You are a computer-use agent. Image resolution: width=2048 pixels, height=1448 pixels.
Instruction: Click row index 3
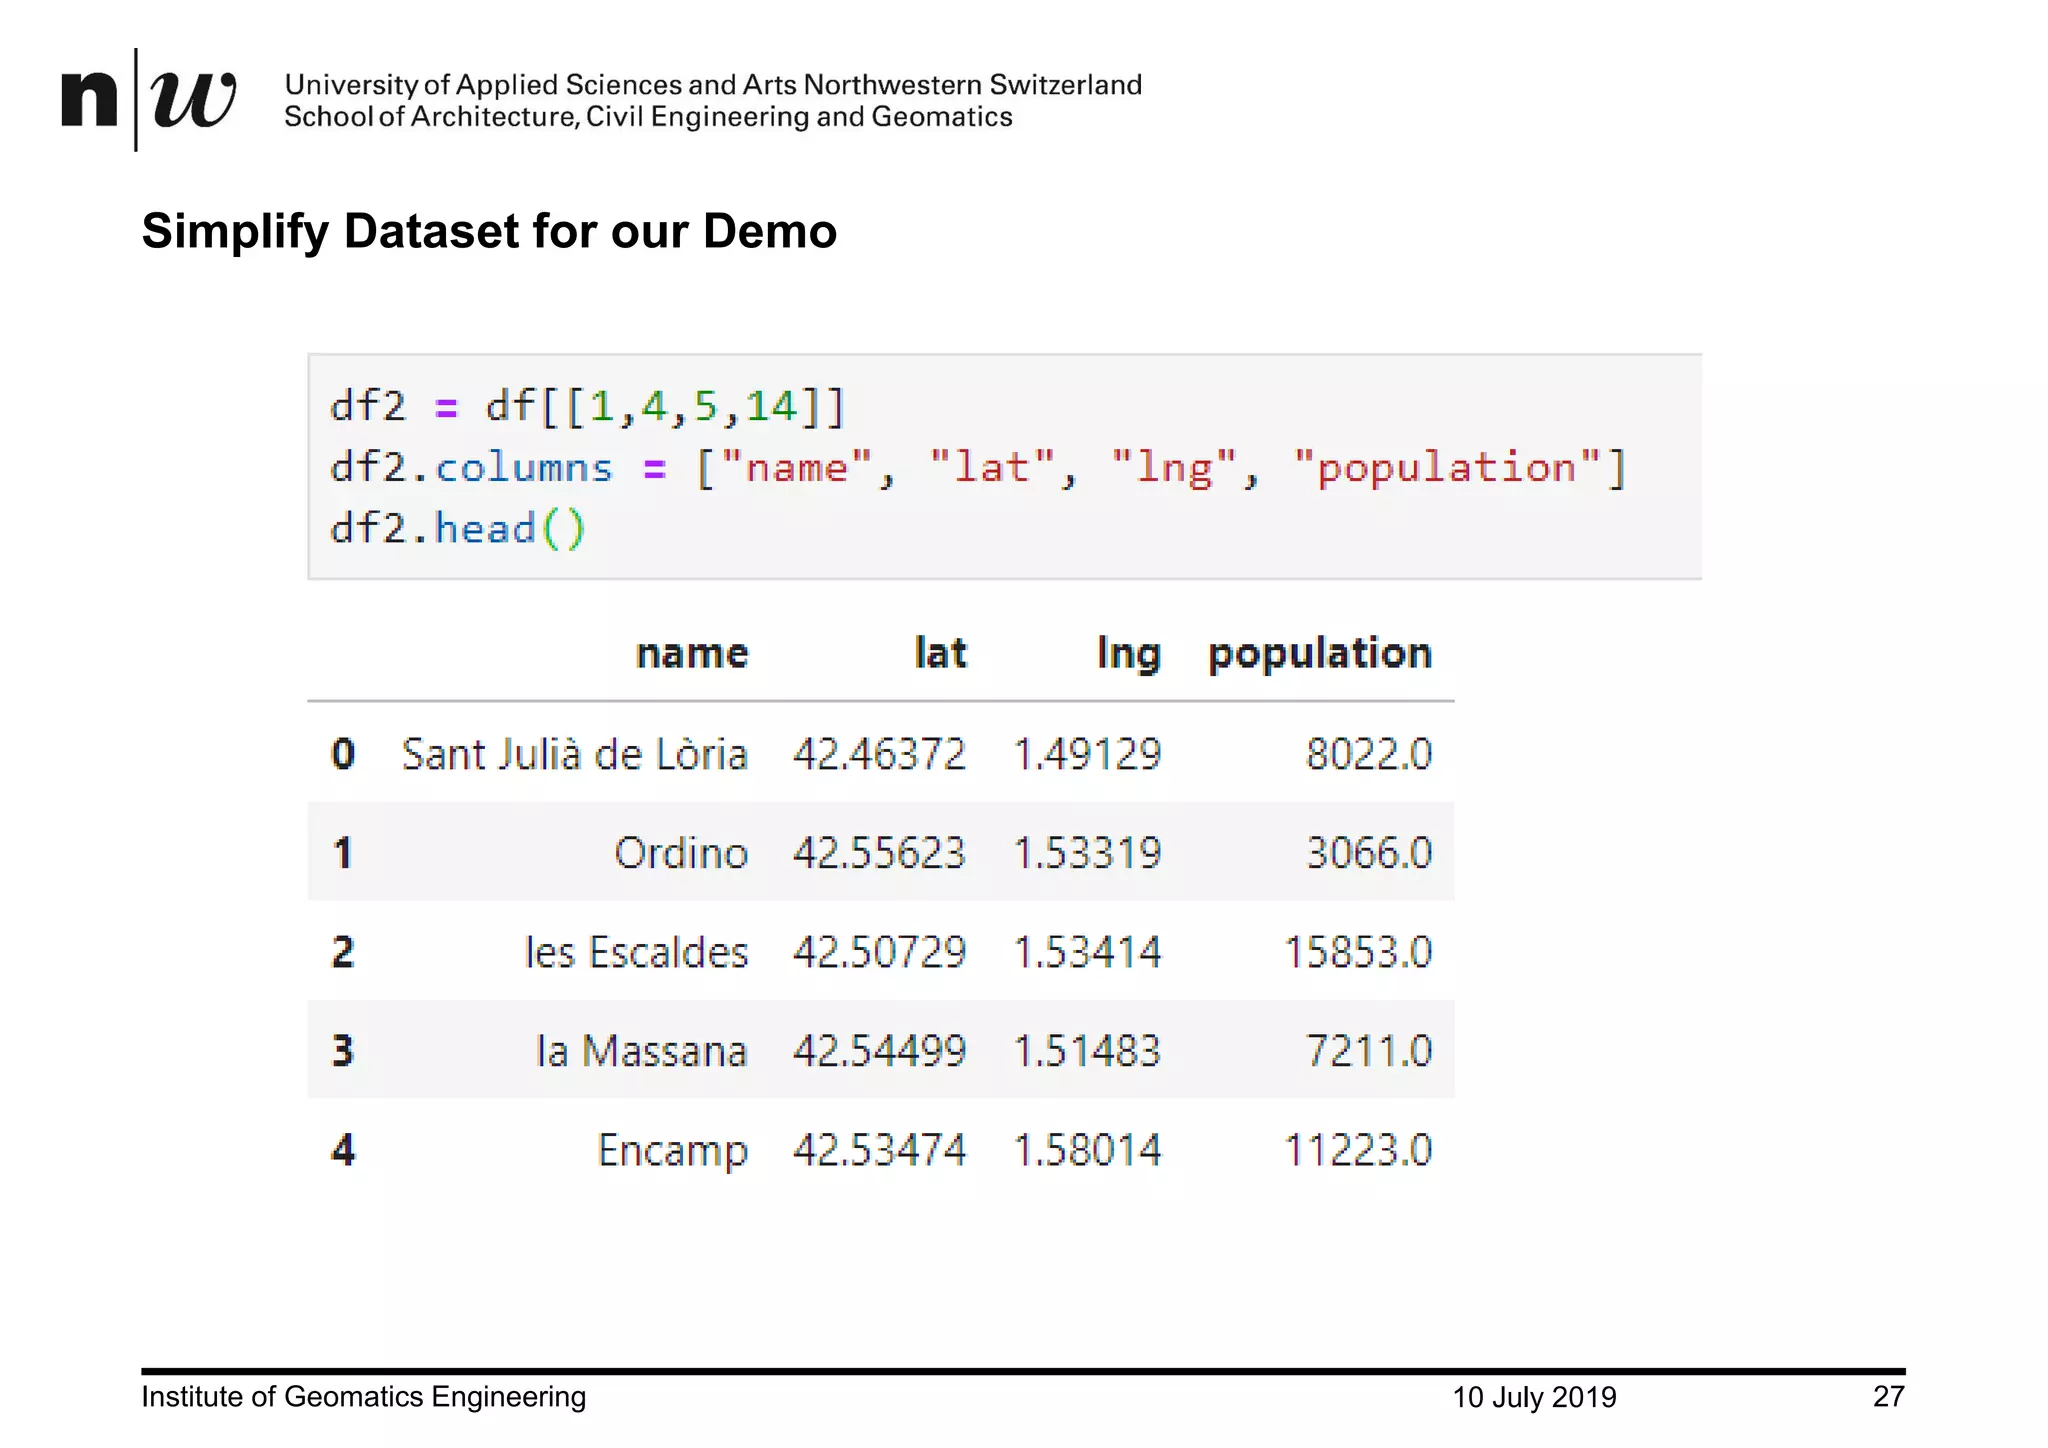point(343,1051)
